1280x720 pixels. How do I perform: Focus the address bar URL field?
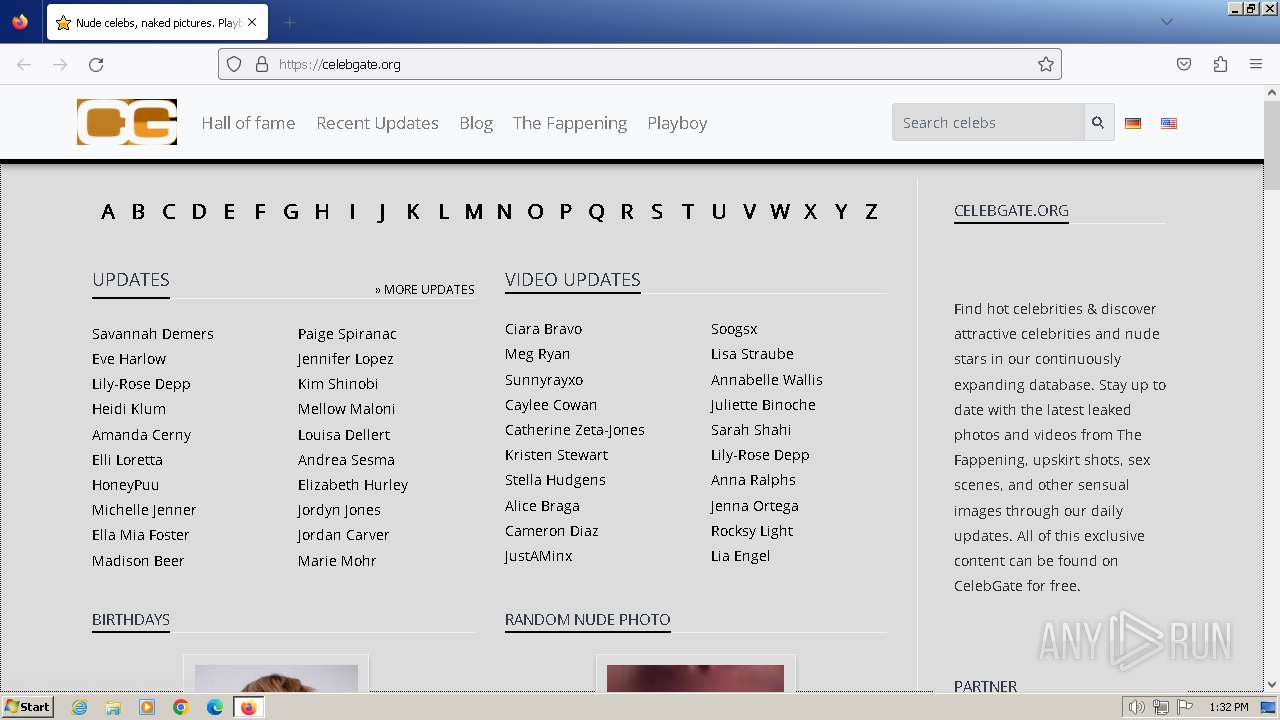[640, 64]
